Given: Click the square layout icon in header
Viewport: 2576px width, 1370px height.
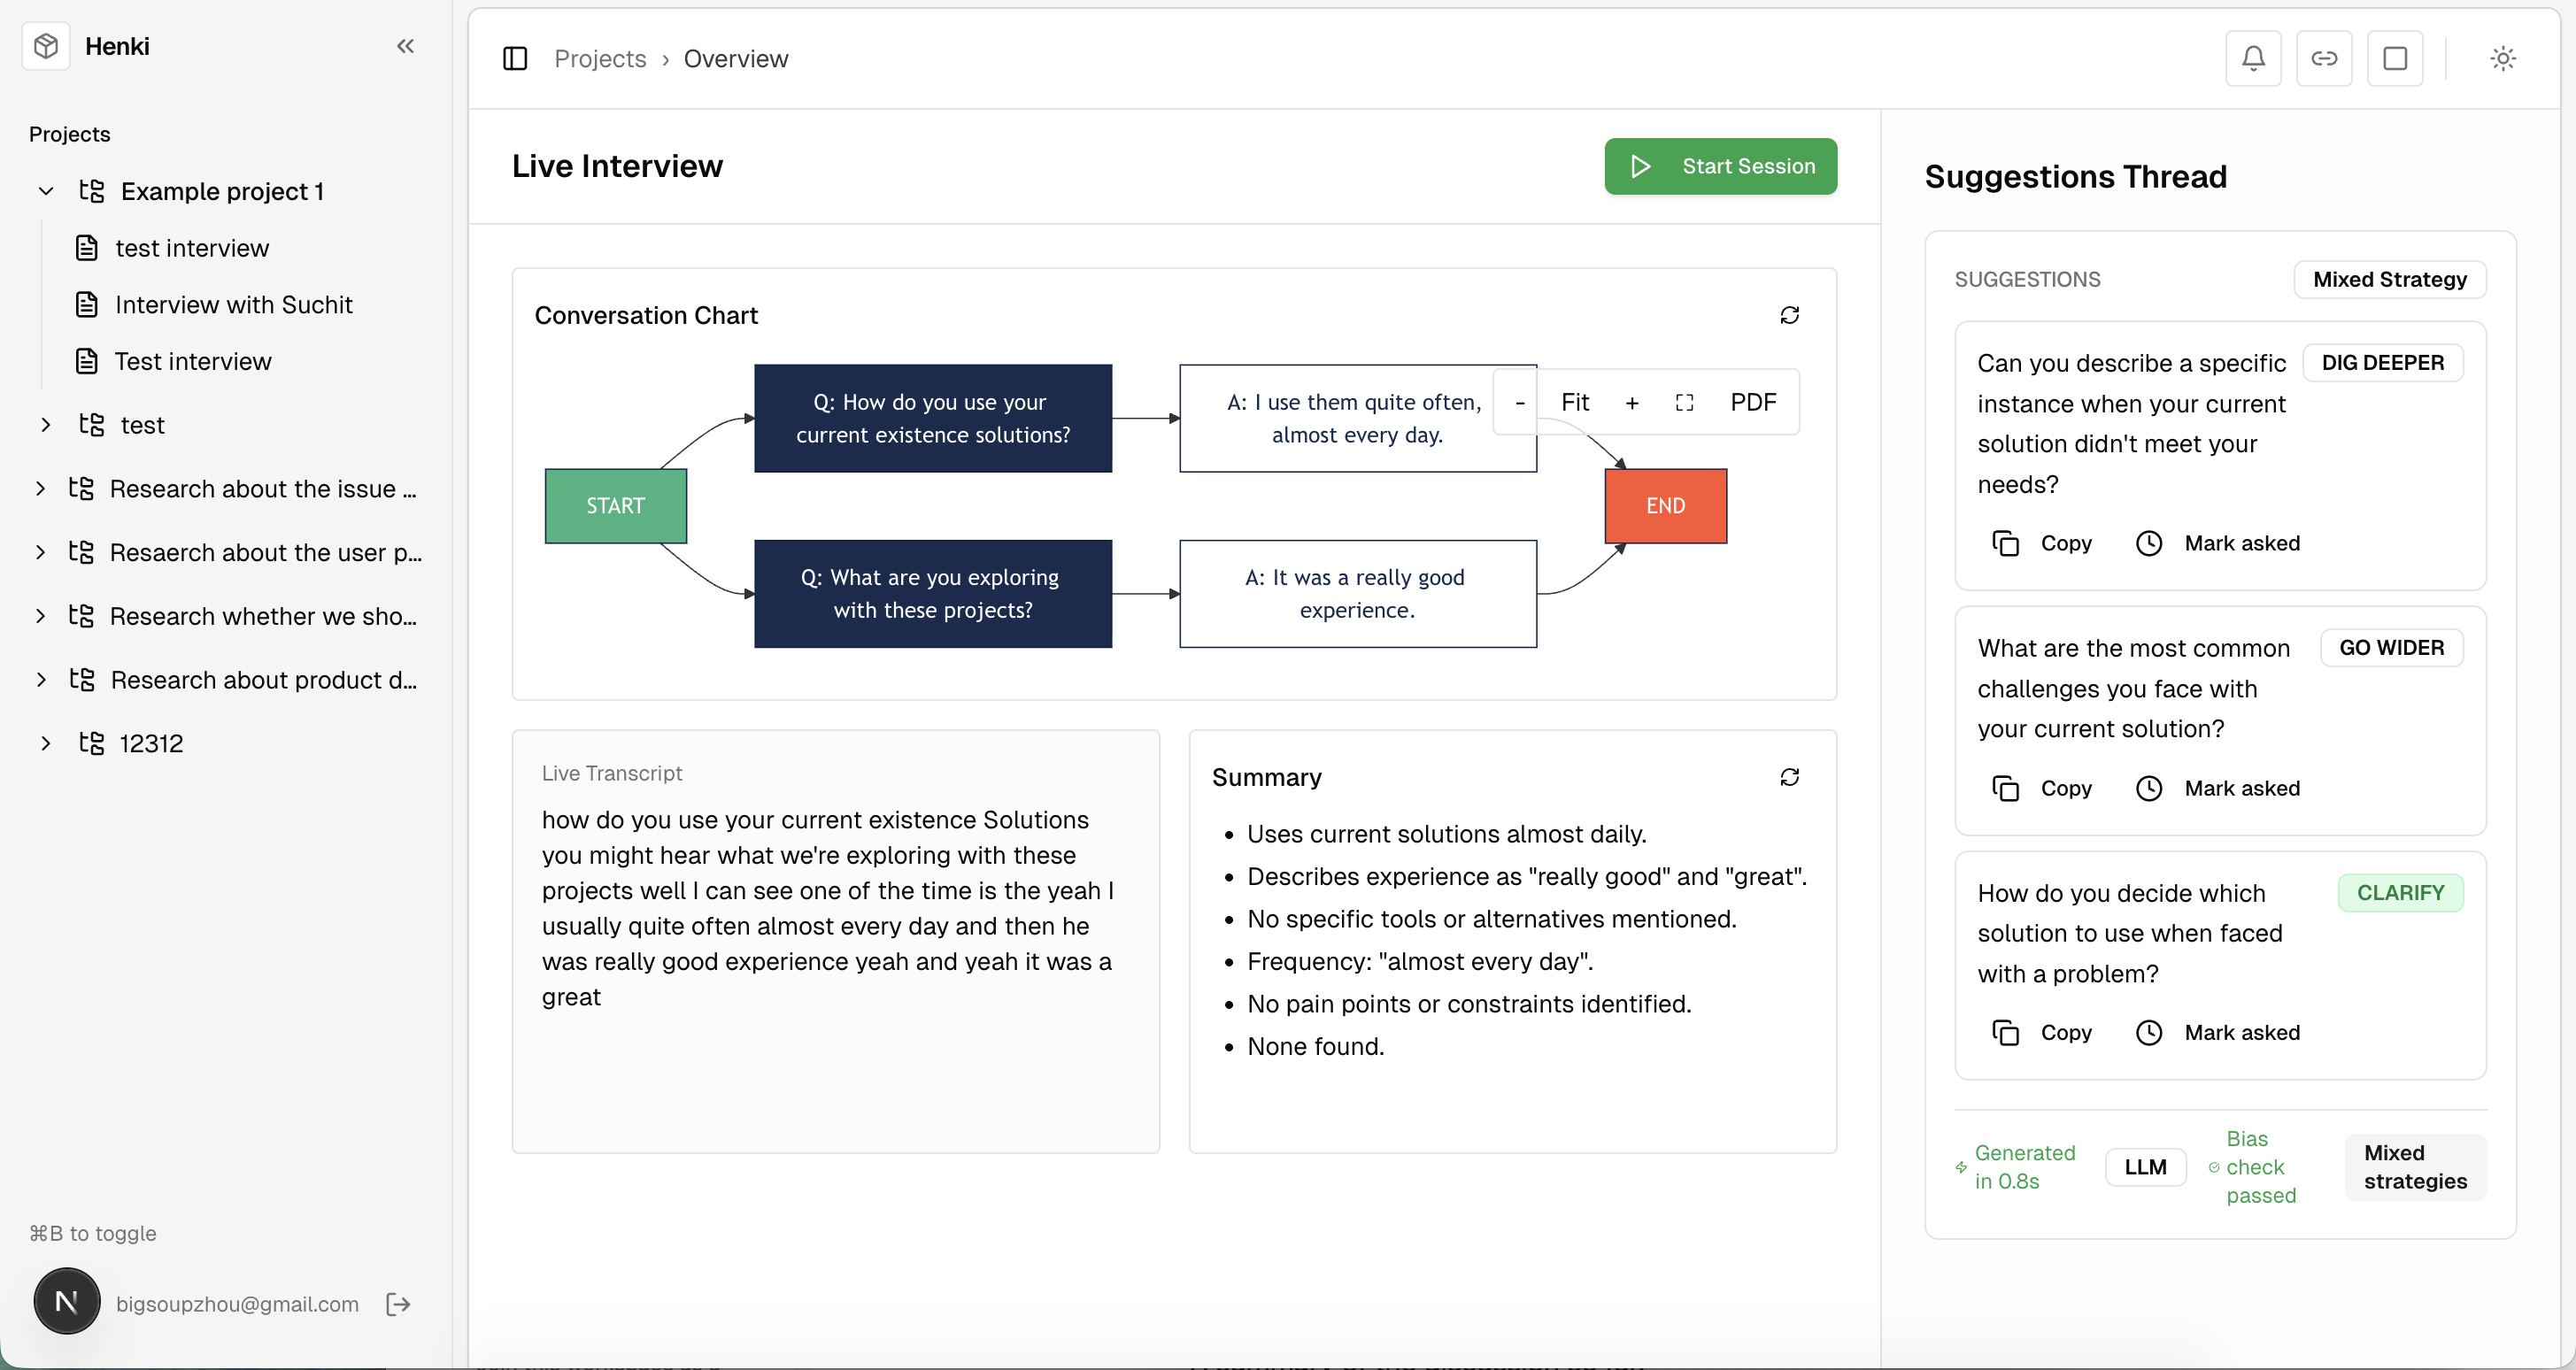Looking at the screenshot, I should 2394,59.
